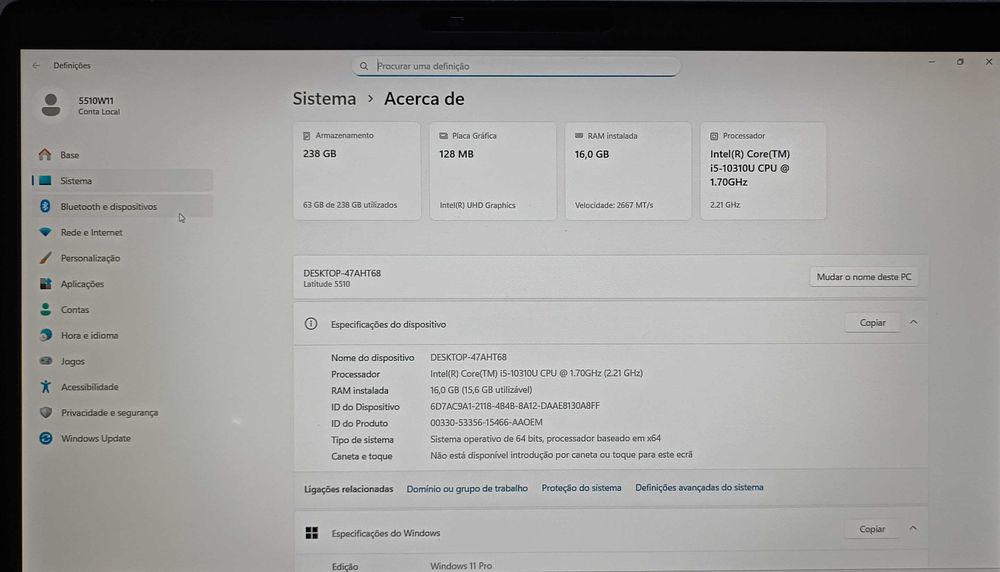The image size is (1000, 572).
Task: Open Acessibilidade settings
Action: [x=122, y=386]
